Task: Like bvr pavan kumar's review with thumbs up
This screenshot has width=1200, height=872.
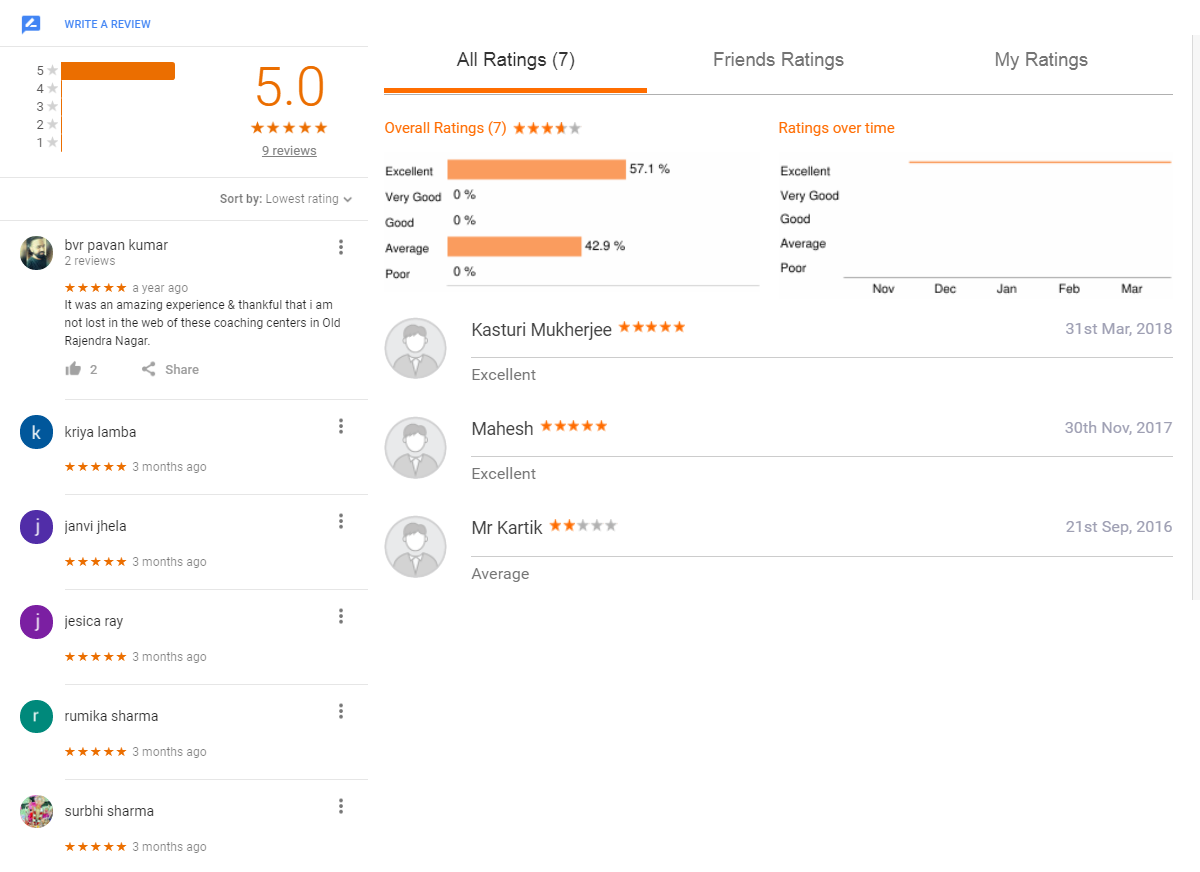Action: click(73, 369)
